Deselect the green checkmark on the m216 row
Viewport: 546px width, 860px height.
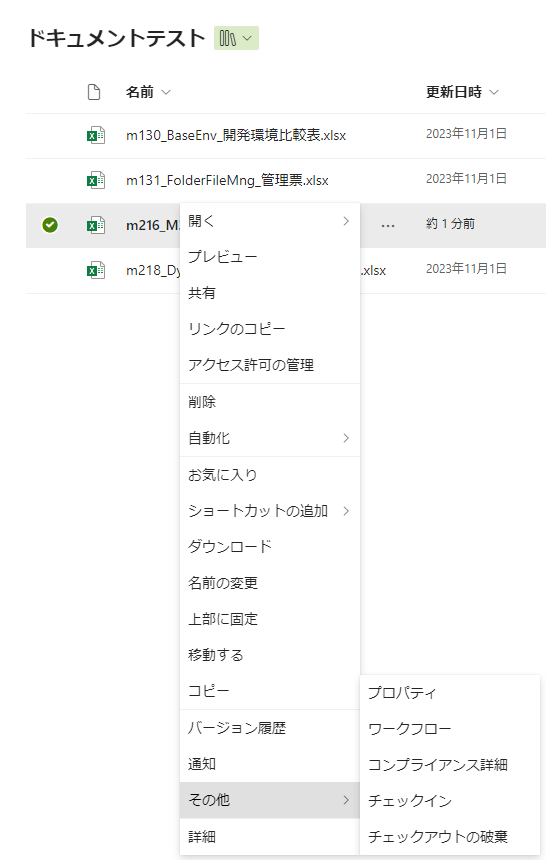tap(50, 225)
